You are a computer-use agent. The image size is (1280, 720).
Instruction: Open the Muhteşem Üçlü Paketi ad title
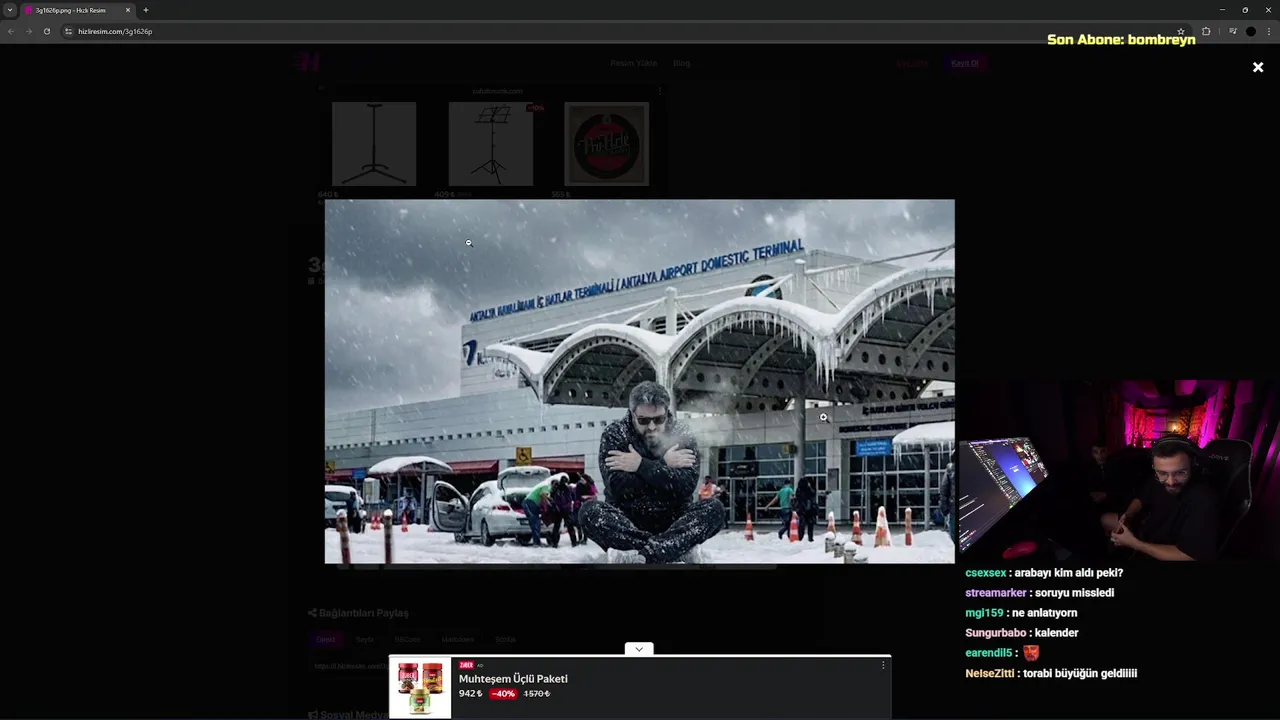513,679
